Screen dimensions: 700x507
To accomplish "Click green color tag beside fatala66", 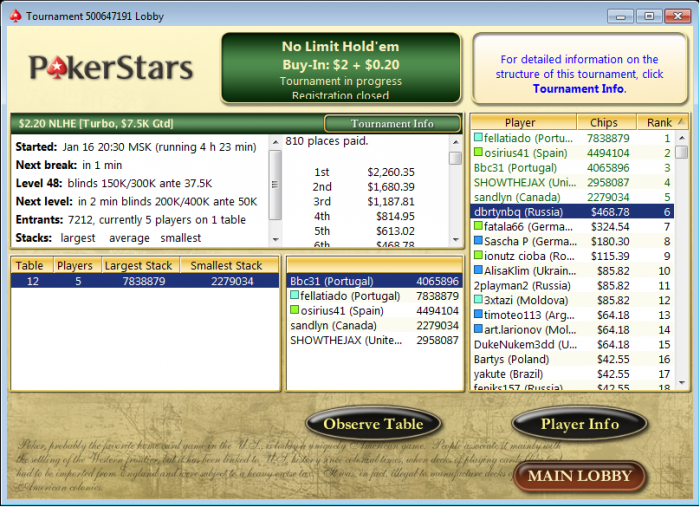I will 479,226.
